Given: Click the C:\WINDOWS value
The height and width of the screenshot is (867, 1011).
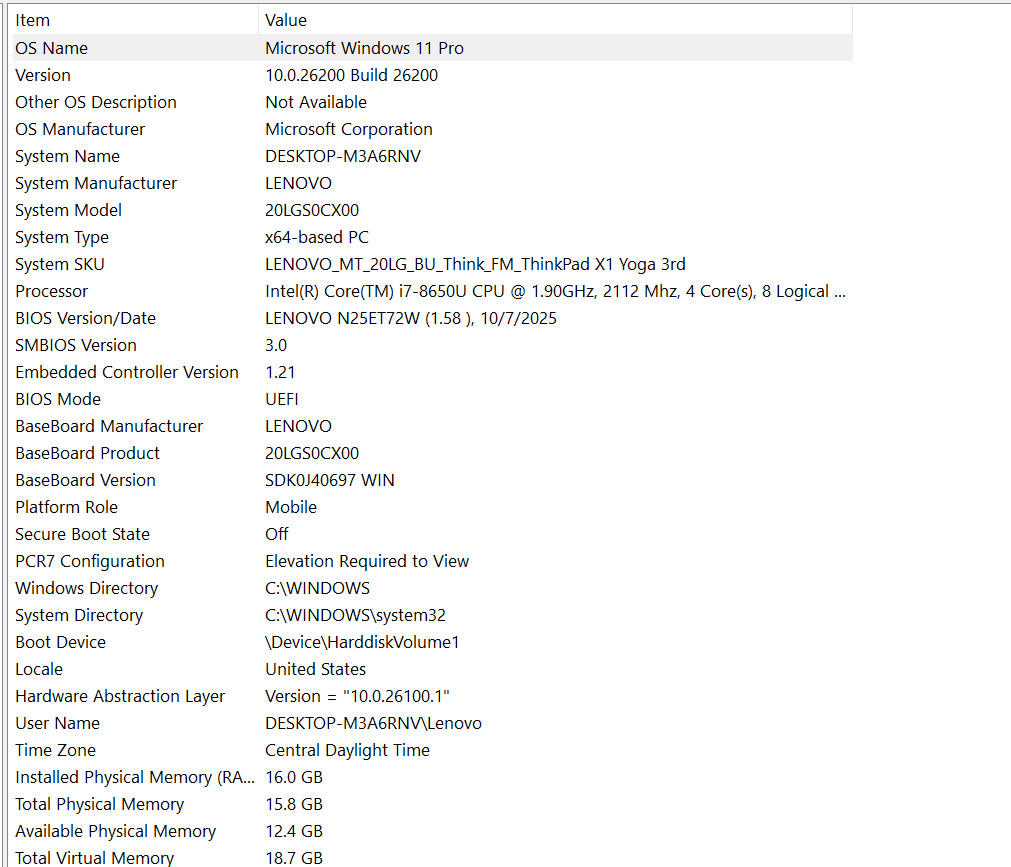Looking at the screenshot, I should pos(317,589).
